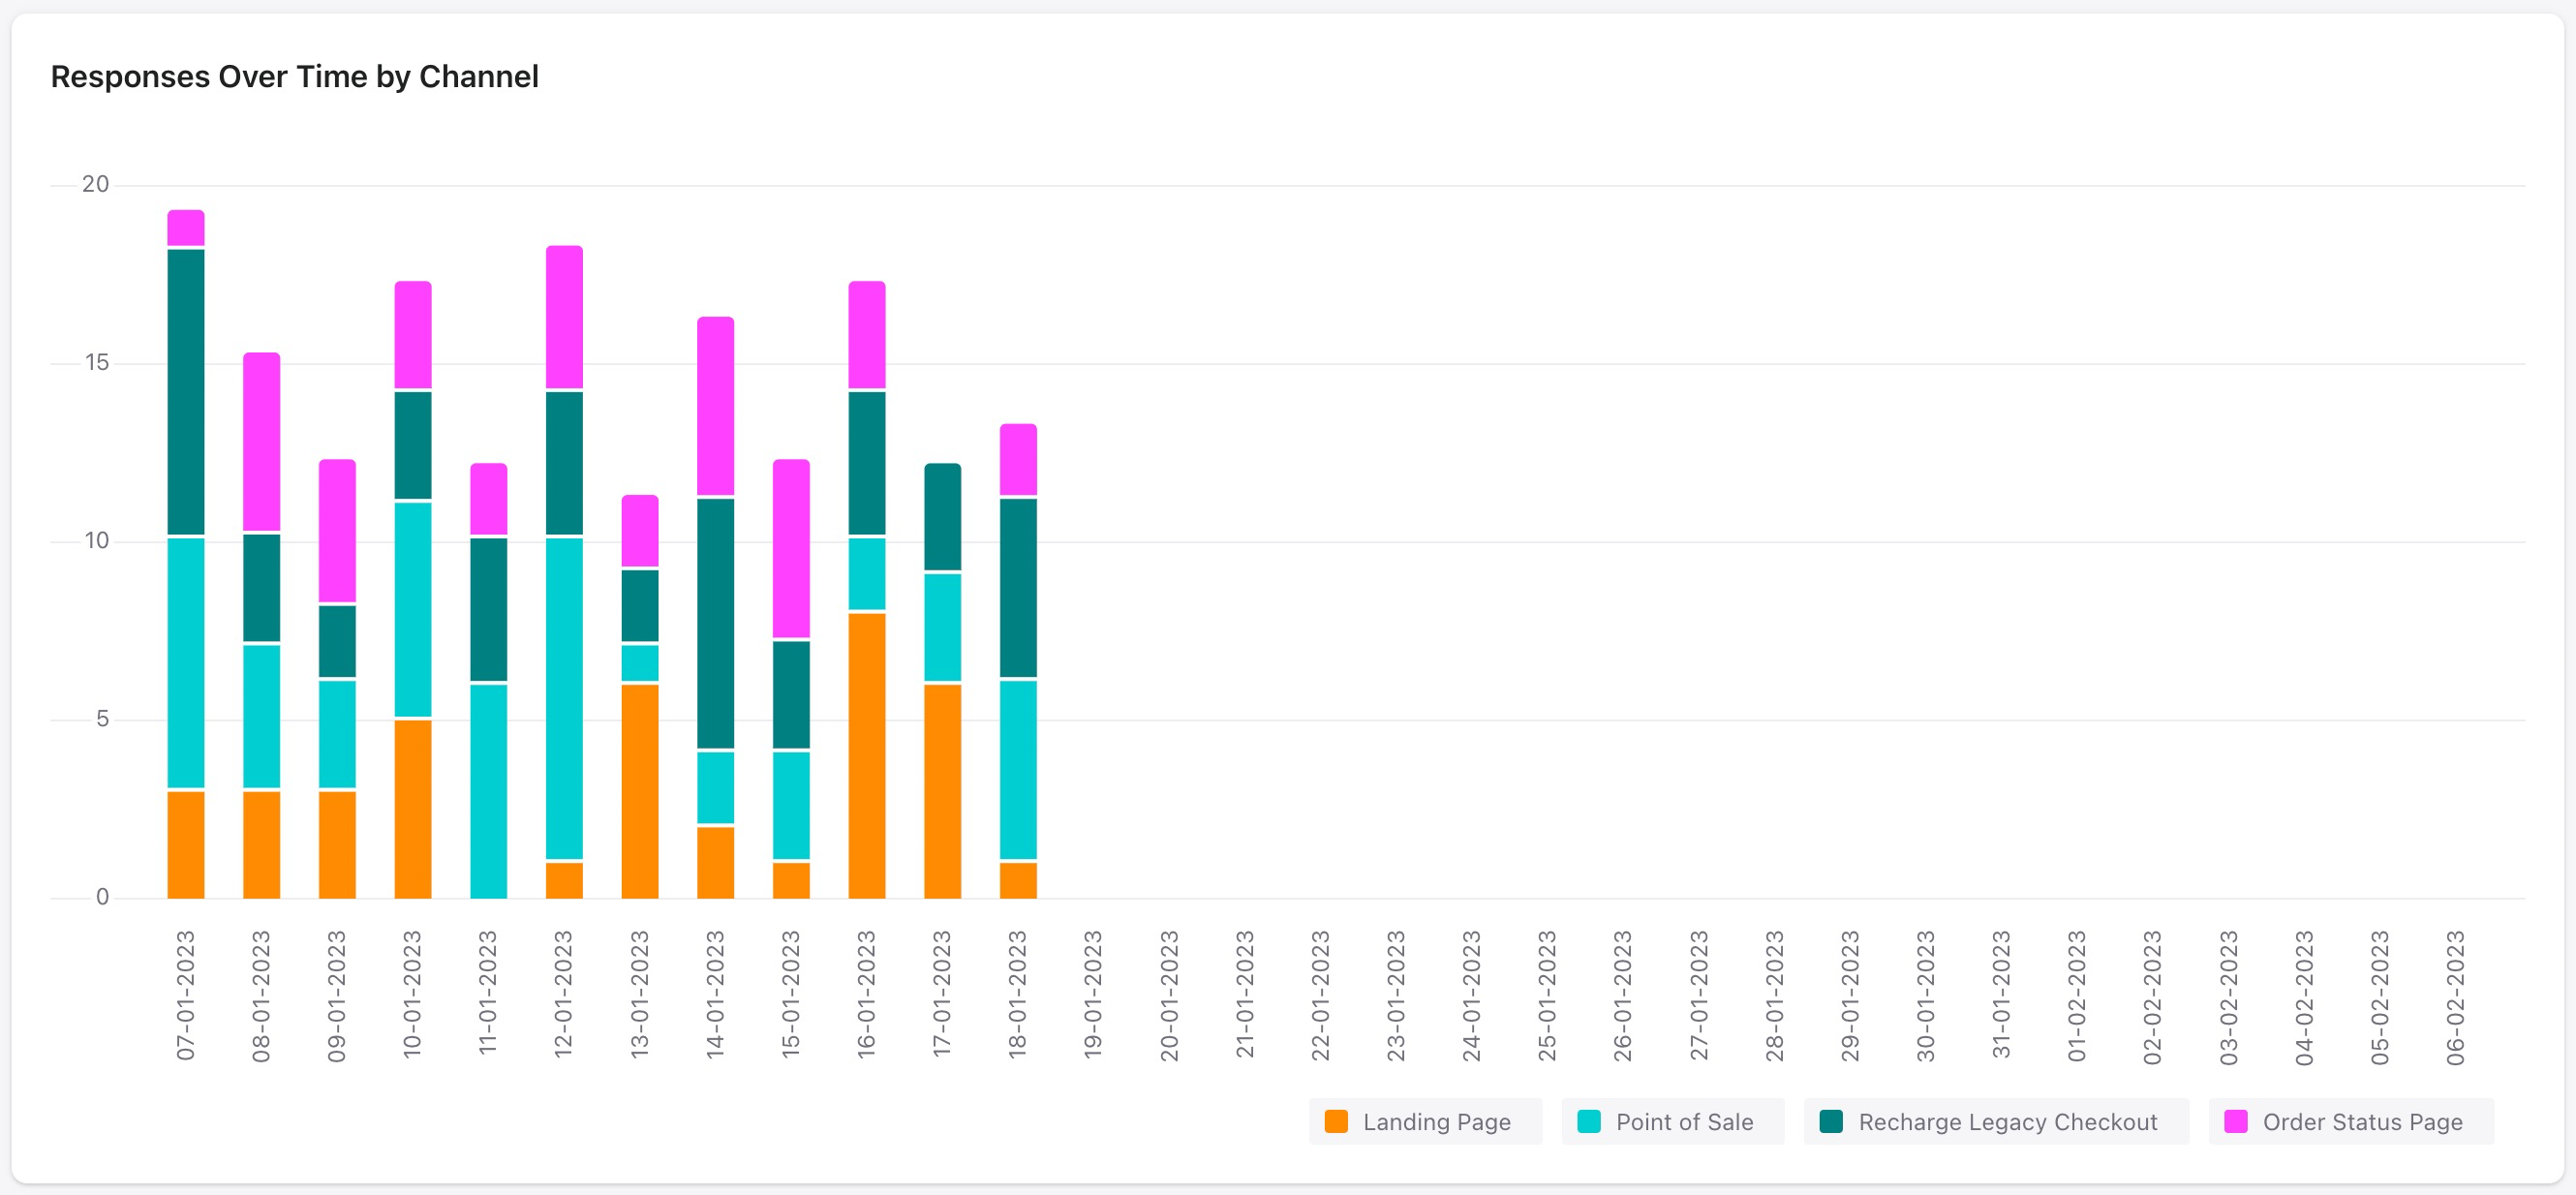Click the orange segment on 10-01-2023 bar
2576x1195 pixels.
[413, 808]
